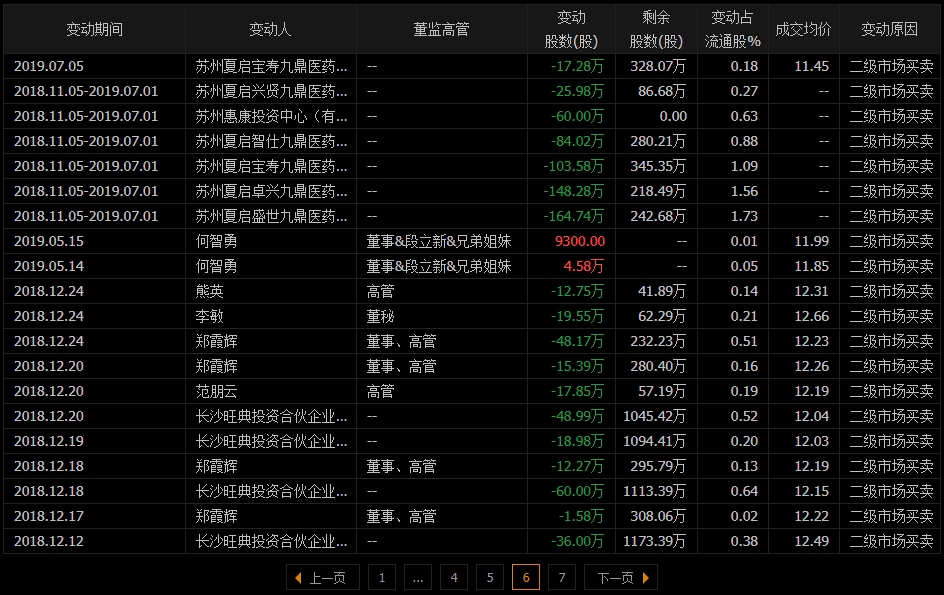This screenshot has width=944, height=595.
Task: Select 苏州夏启盛世九鼎医药 shareholder cell
Action: (271, 216)
